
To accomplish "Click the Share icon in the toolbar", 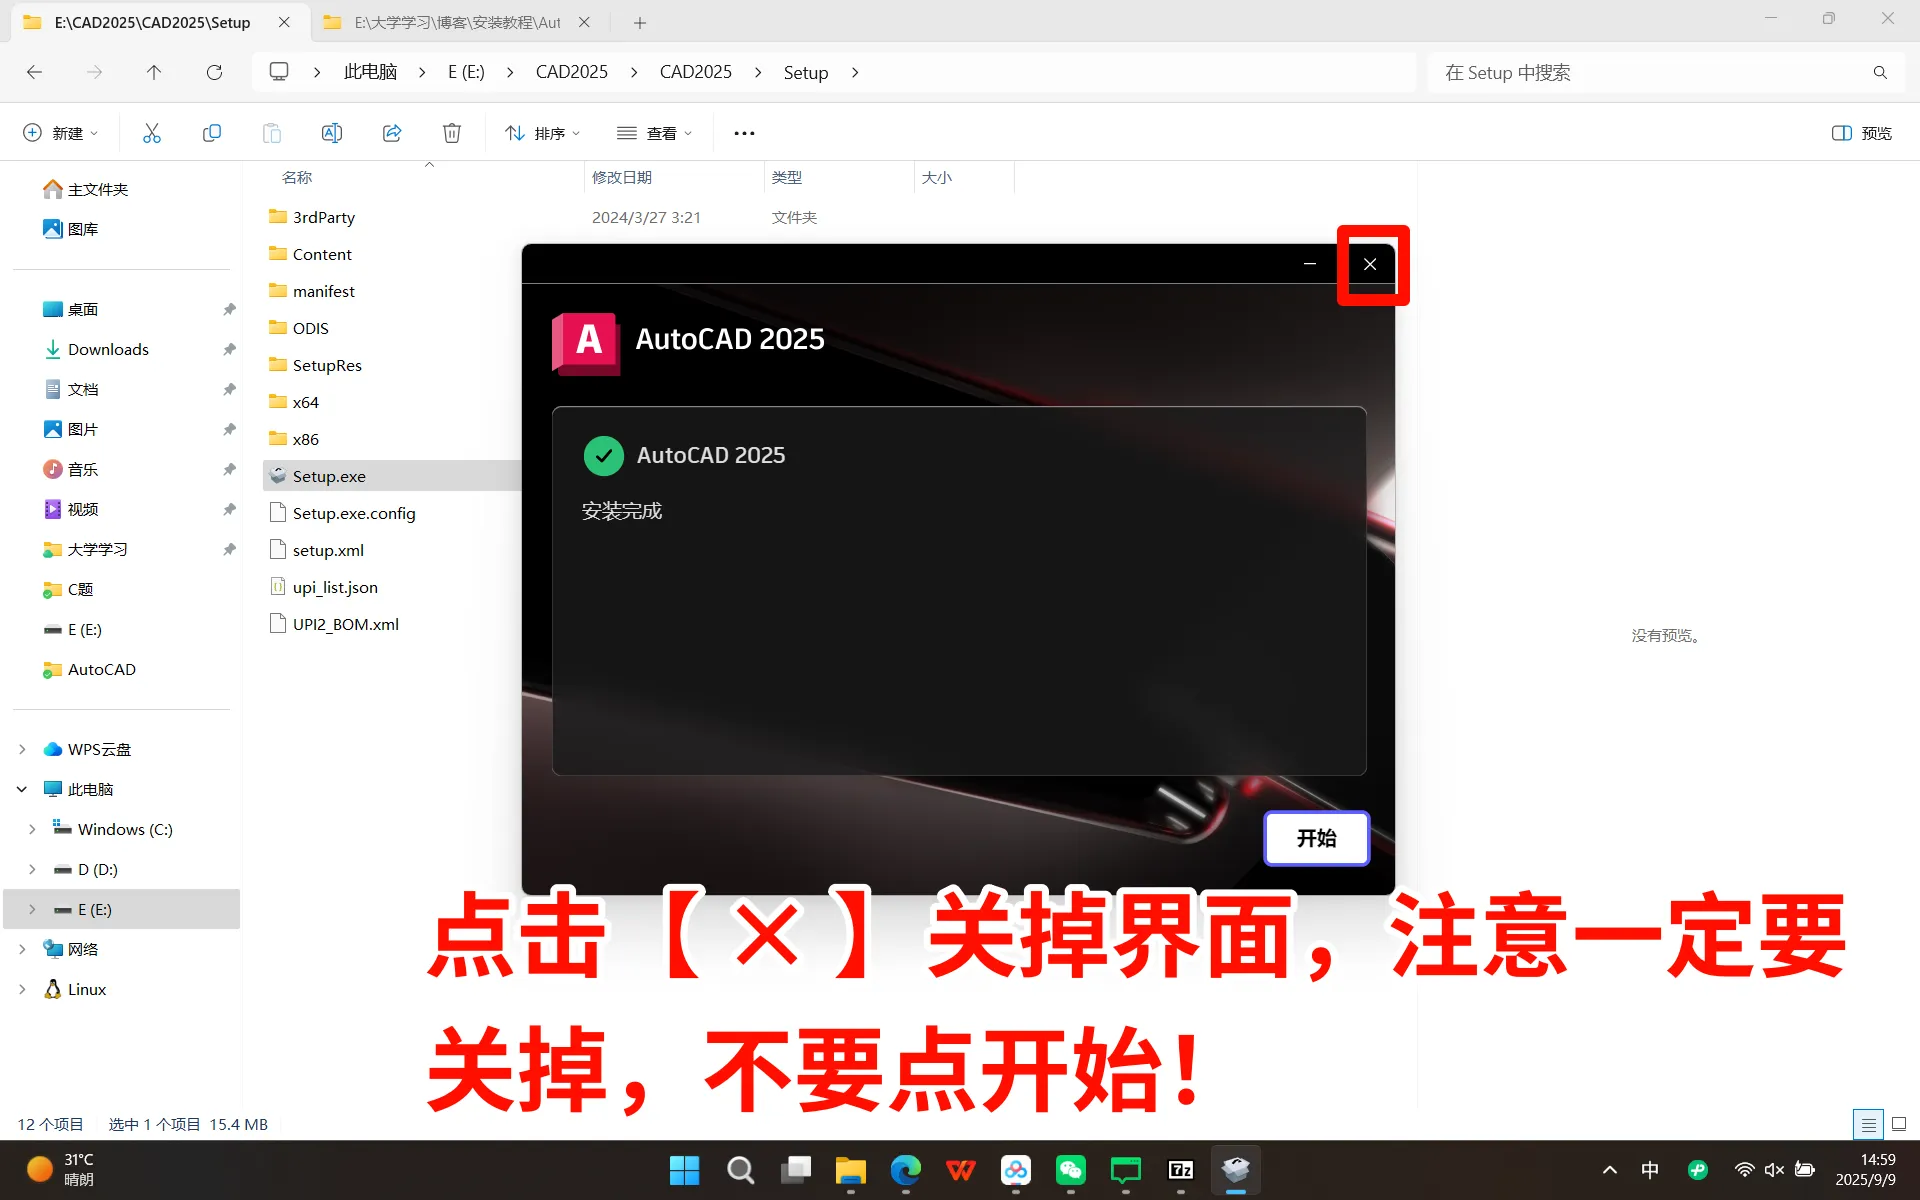I will 391,132.
